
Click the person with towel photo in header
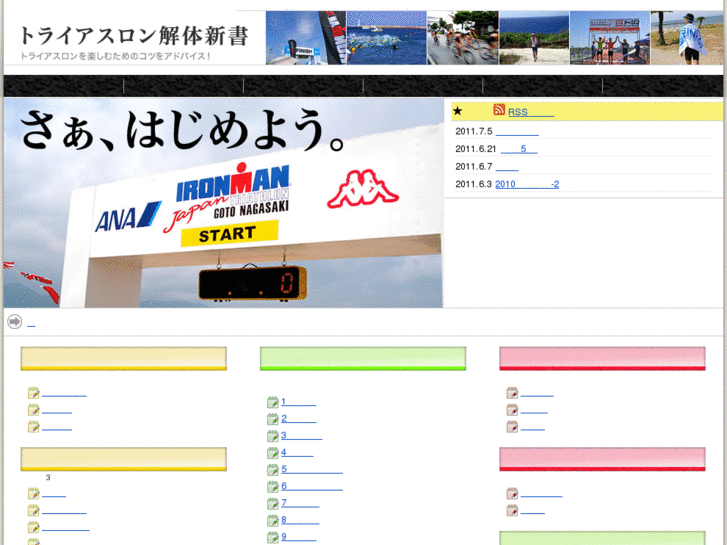click(x=687, y=38)
